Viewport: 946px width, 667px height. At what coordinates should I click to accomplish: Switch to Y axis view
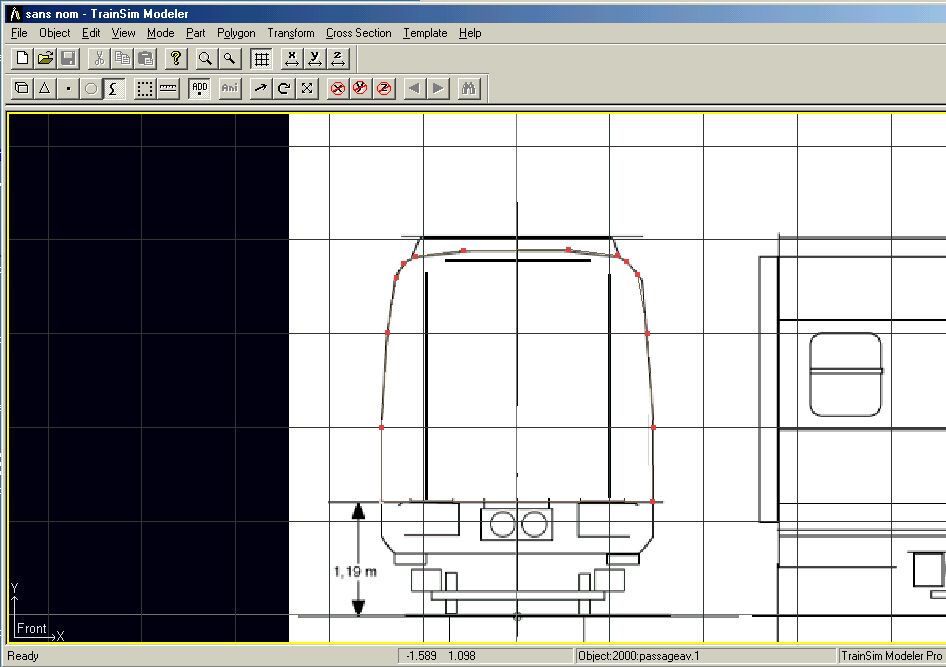(315, 59)
